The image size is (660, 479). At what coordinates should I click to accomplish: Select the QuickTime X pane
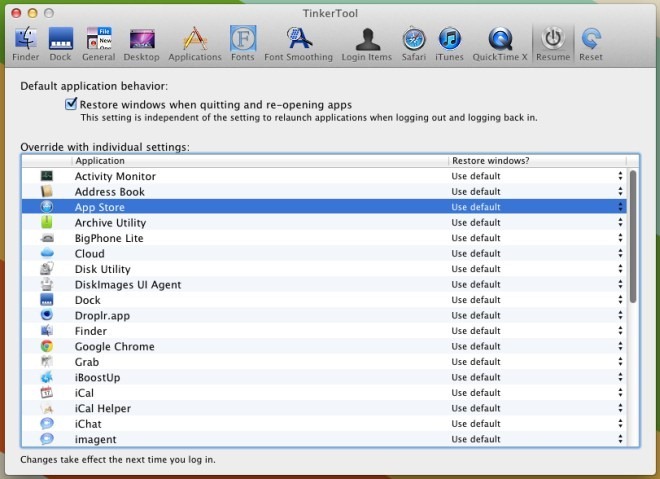[x=500, y=44]
